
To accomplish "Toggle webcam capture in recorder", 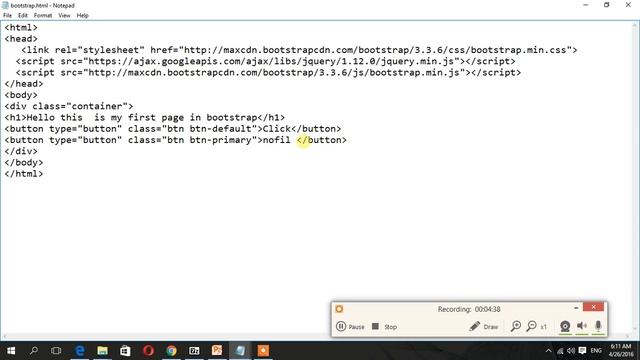I will pyautogui.click(x=565, y=326).
